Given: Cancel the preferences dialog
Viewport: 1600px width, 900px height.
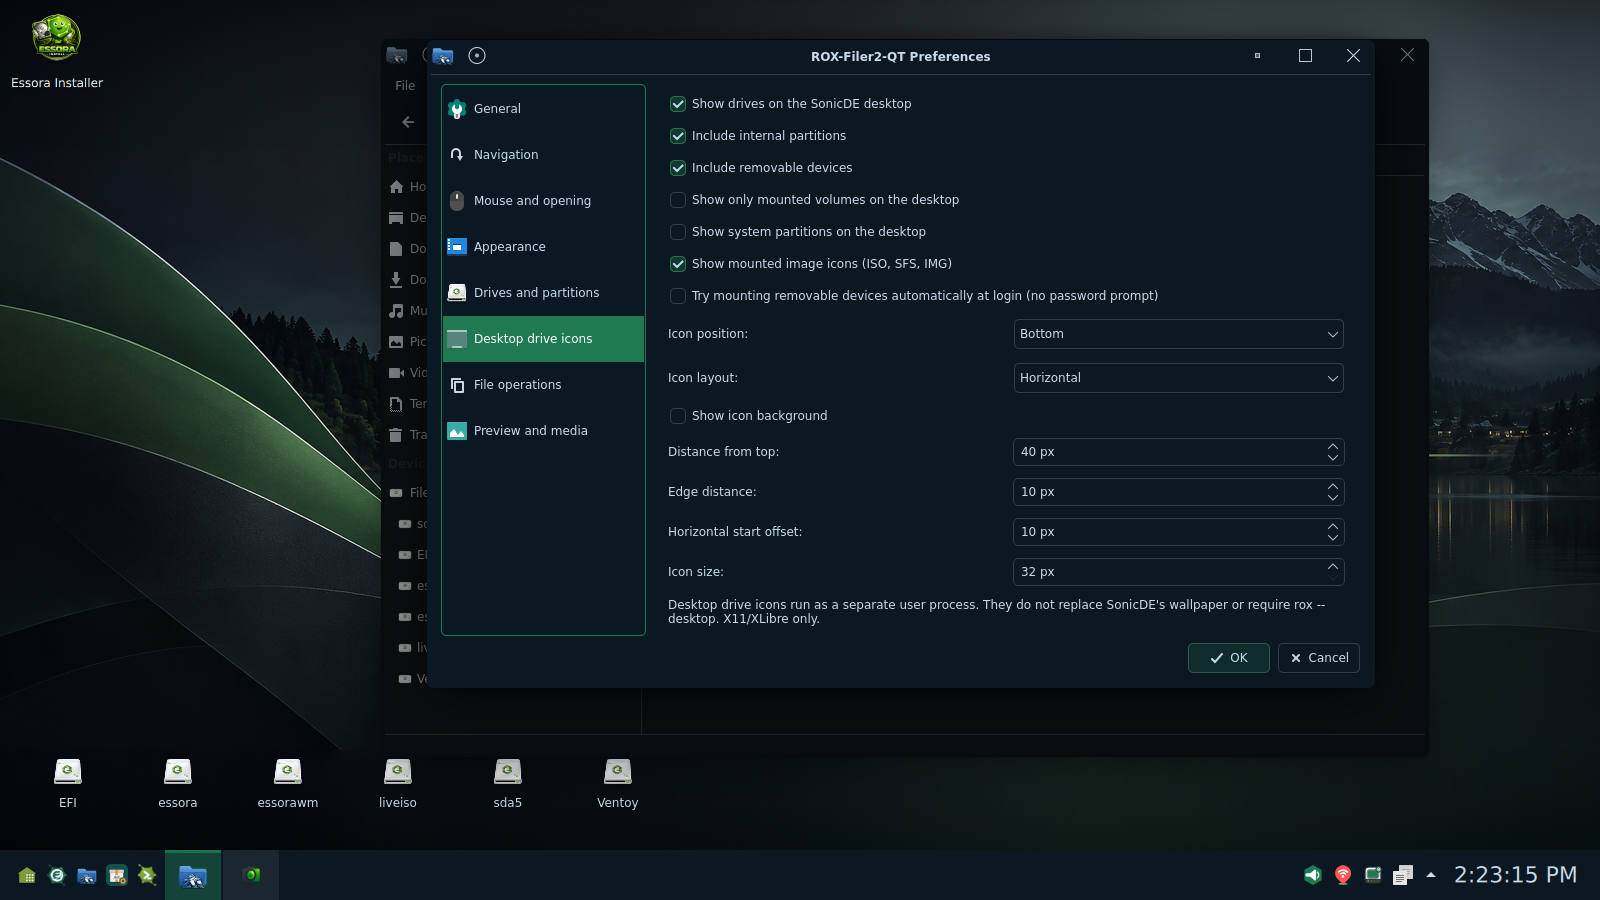Looking at the screenshot, I should pos(1319,658).
